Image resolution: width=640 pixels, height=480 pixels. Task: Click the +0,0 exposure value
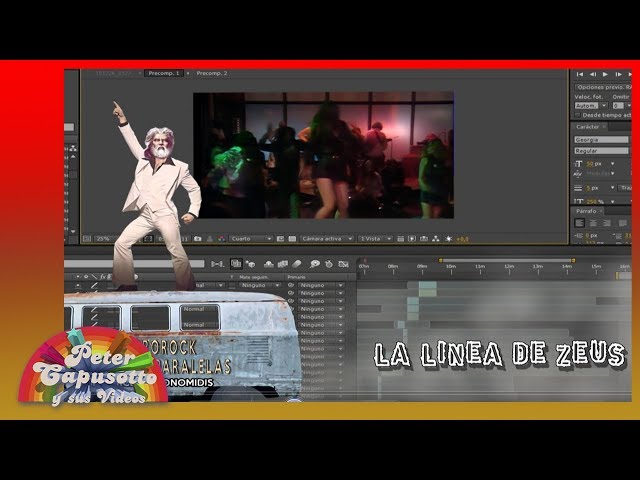462,239
